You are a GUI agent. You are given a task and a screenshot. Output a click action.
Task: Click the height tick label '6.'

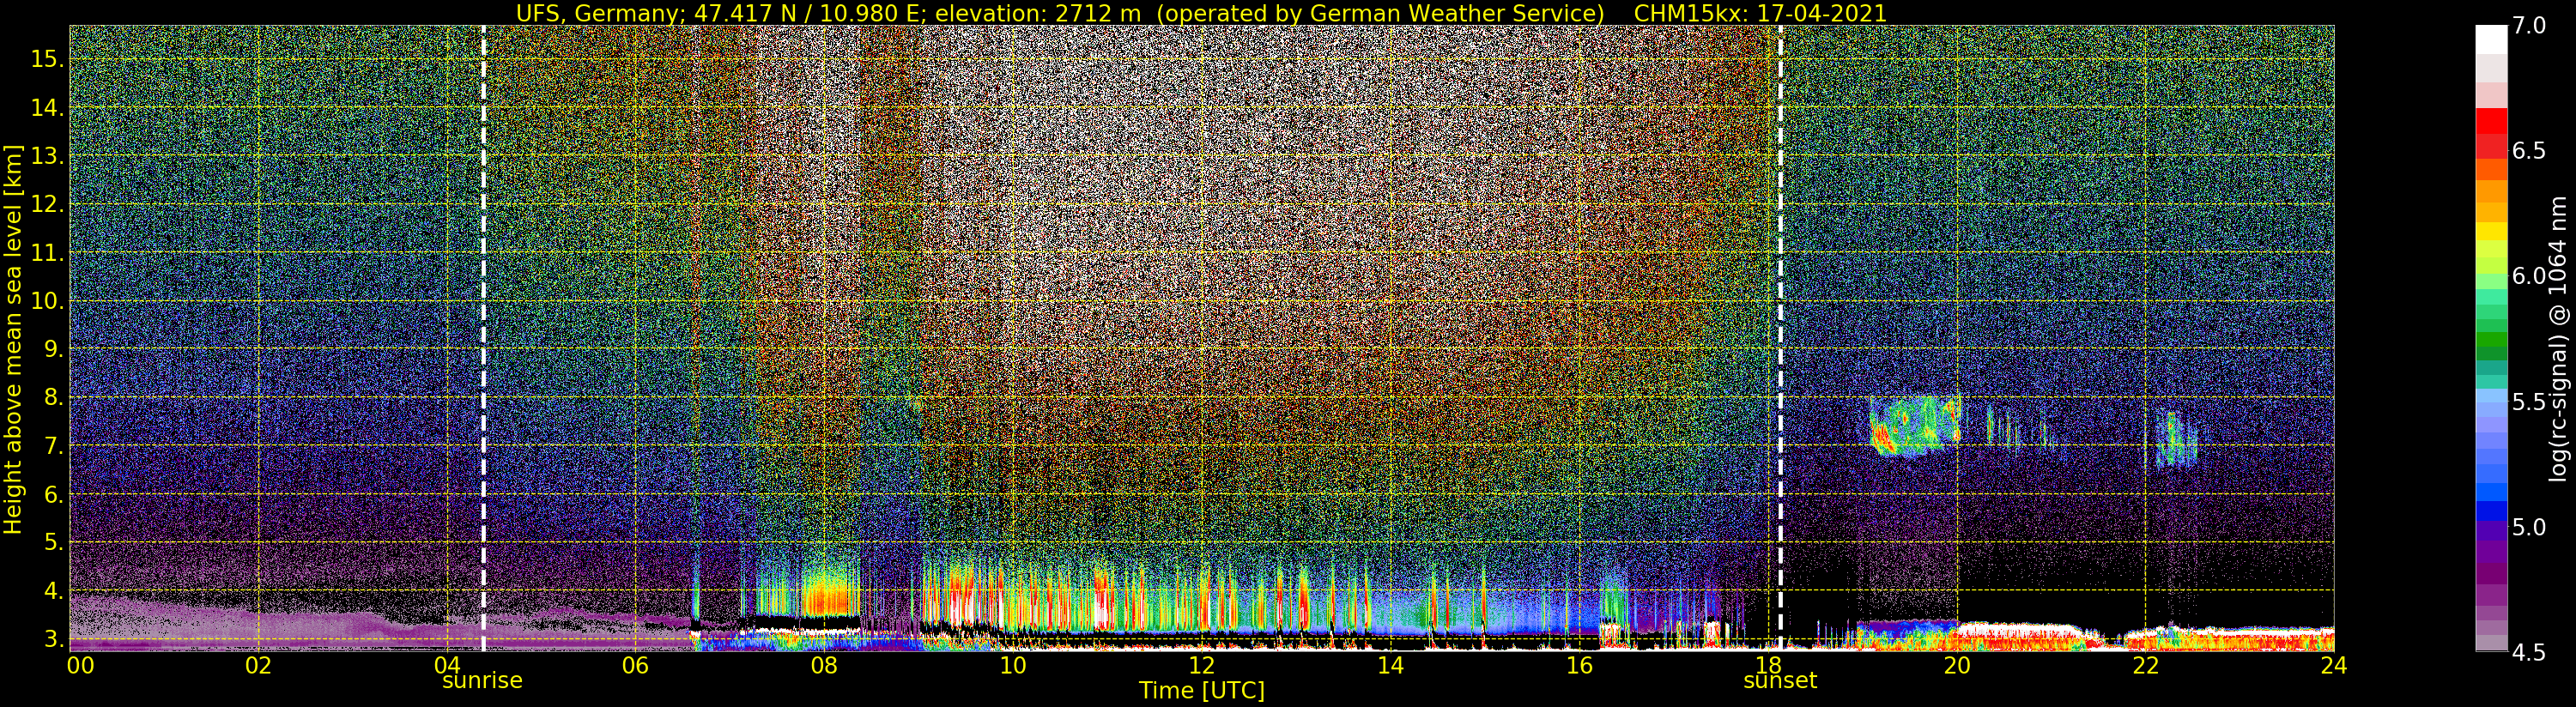point(54,494)
